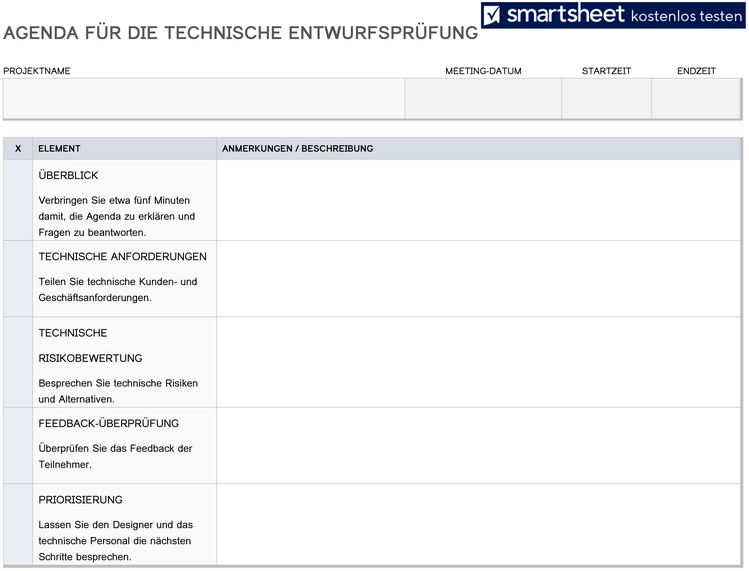Image resolution: width=749 pixels, height=571 pixels.
Task: Select the Startzeit input field
Action: click(x=606, y=98)
